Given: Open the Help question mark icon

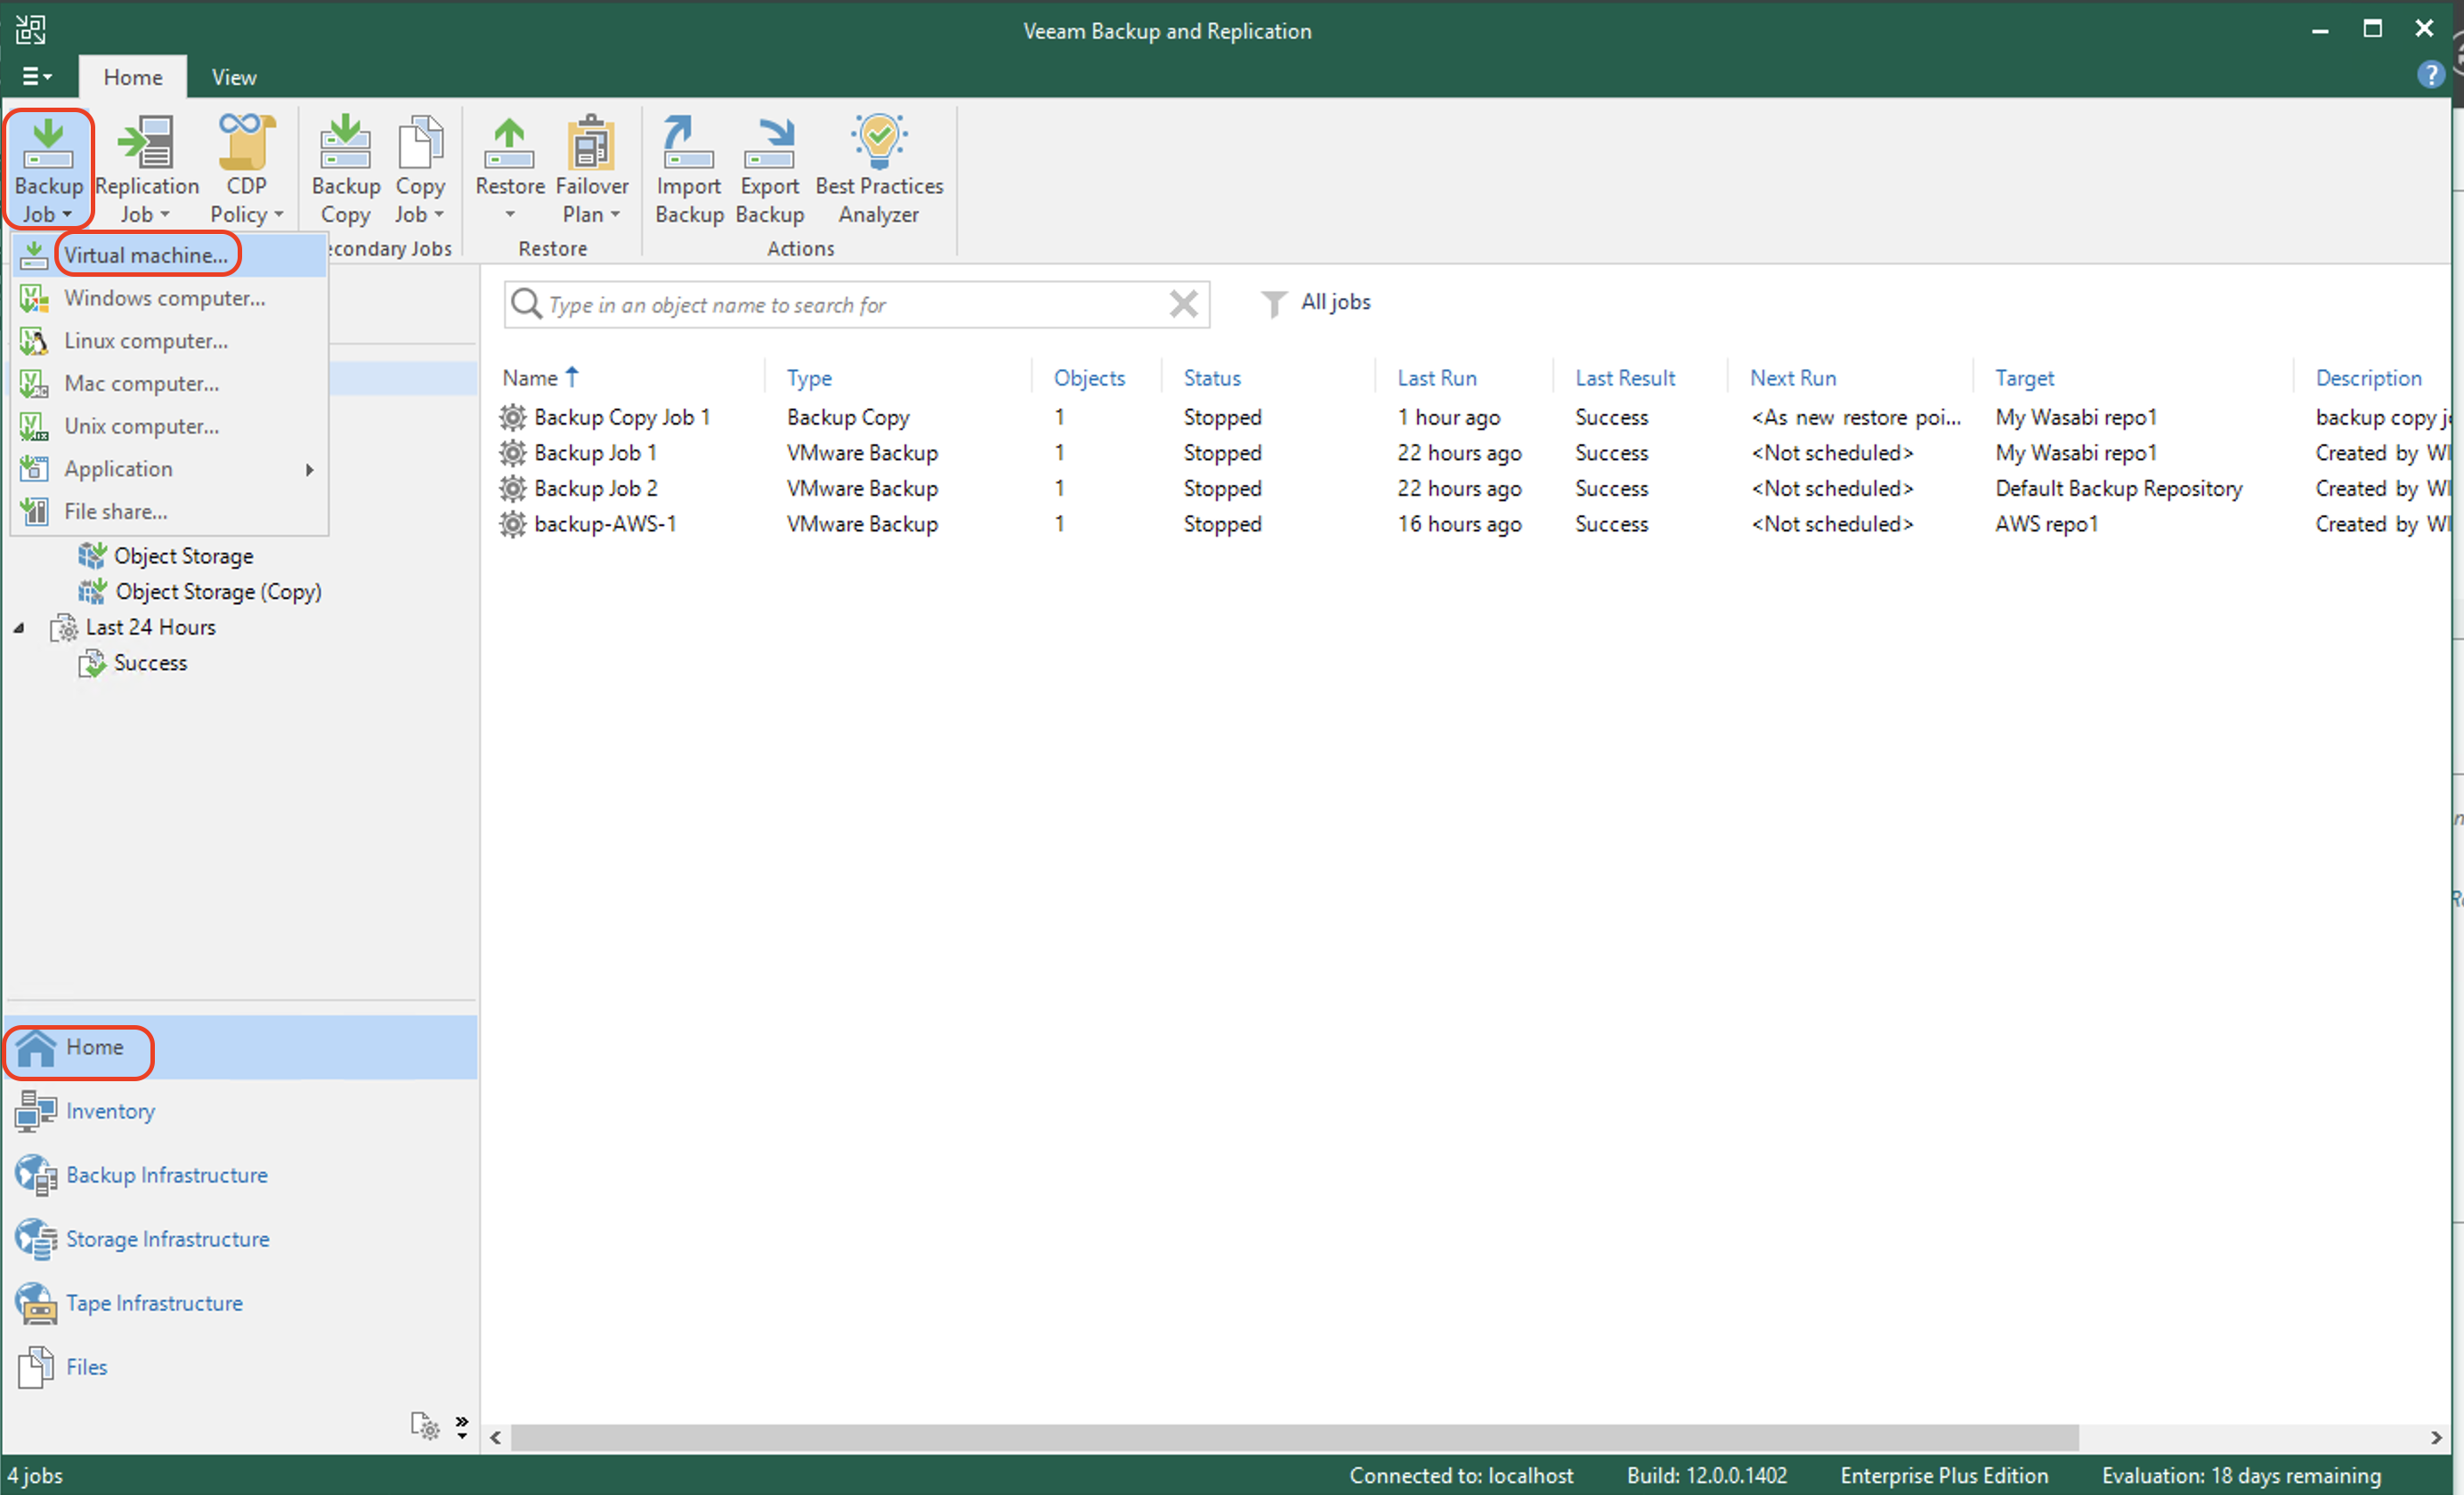Looking at the screenshot, I should pyautogui.click(x=2430, y=75).
